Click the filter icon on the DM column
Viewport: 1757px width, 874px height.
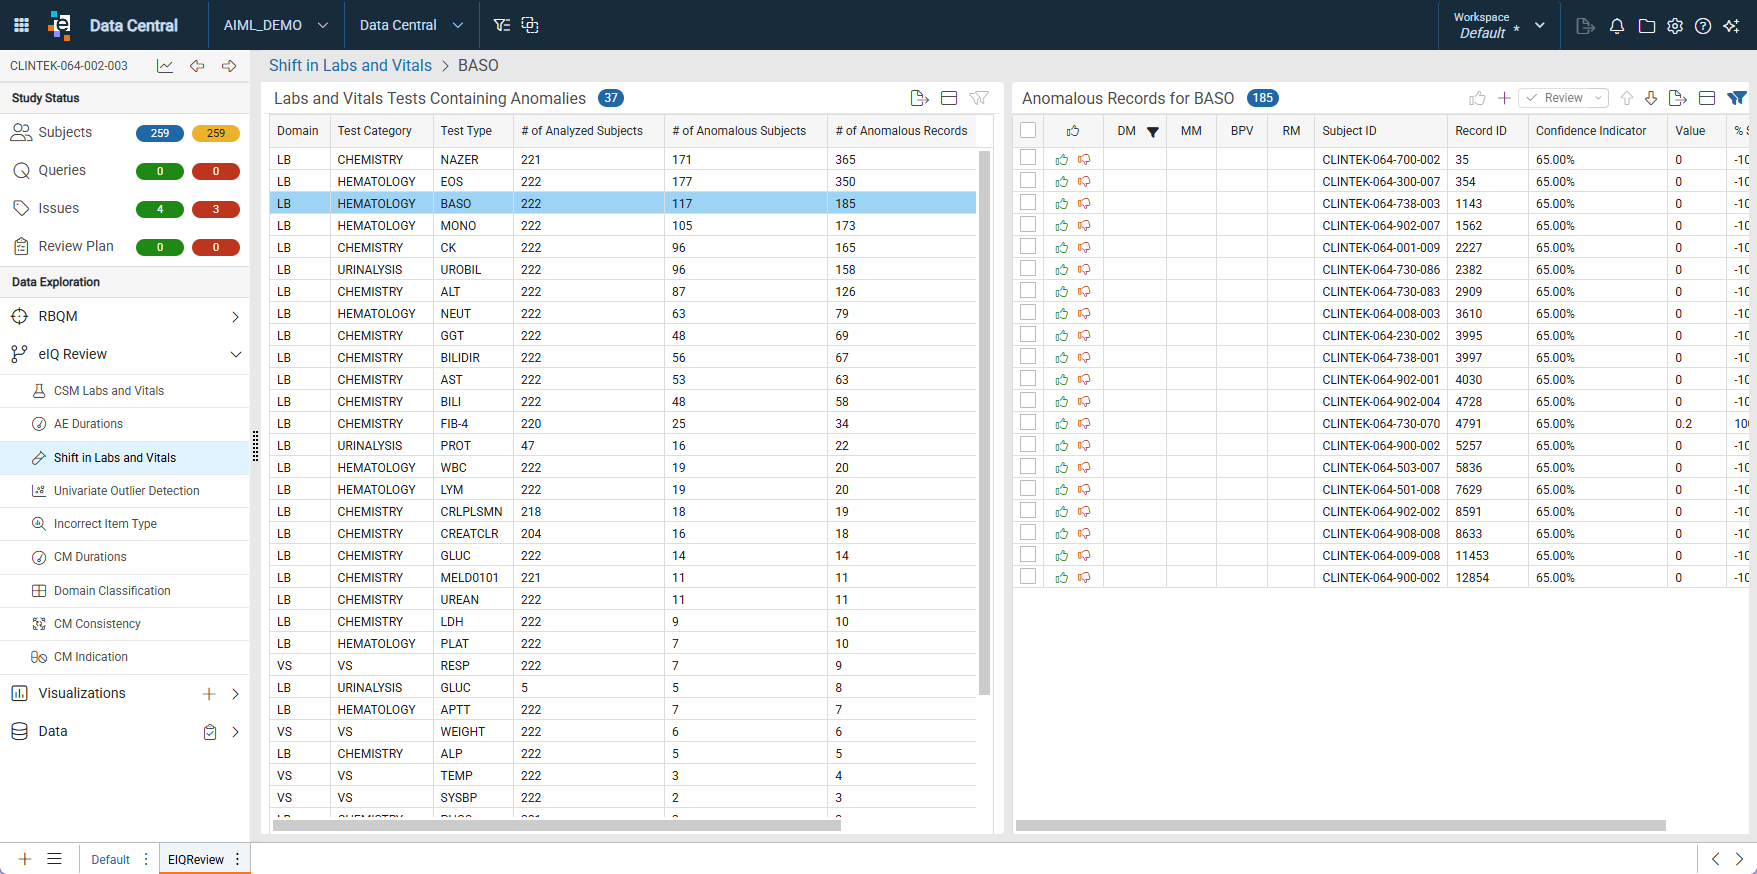[x=1153, y=132]
